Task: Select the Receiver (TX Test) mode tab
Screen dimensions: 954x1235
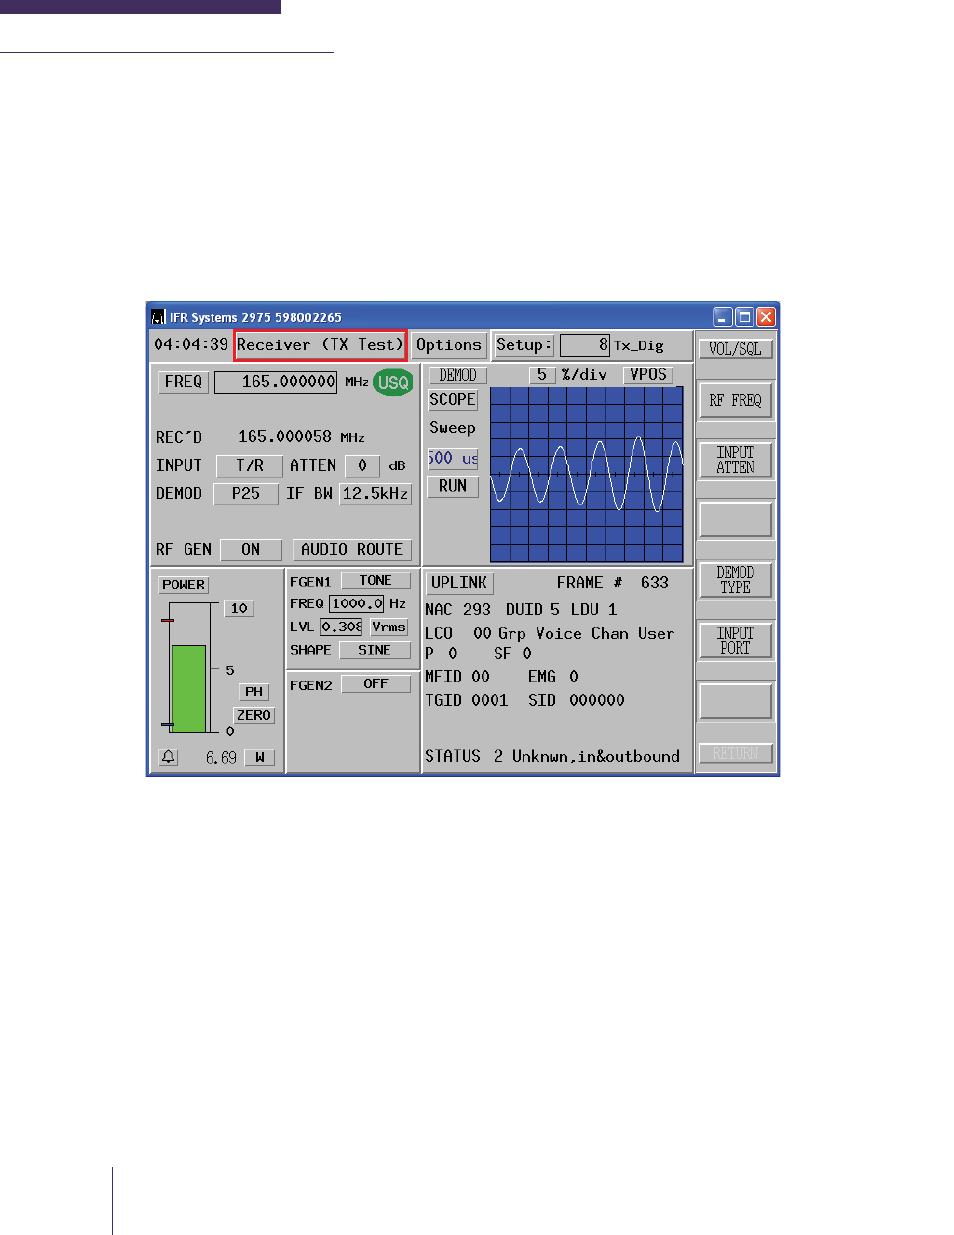Action: tap(319, 344)
